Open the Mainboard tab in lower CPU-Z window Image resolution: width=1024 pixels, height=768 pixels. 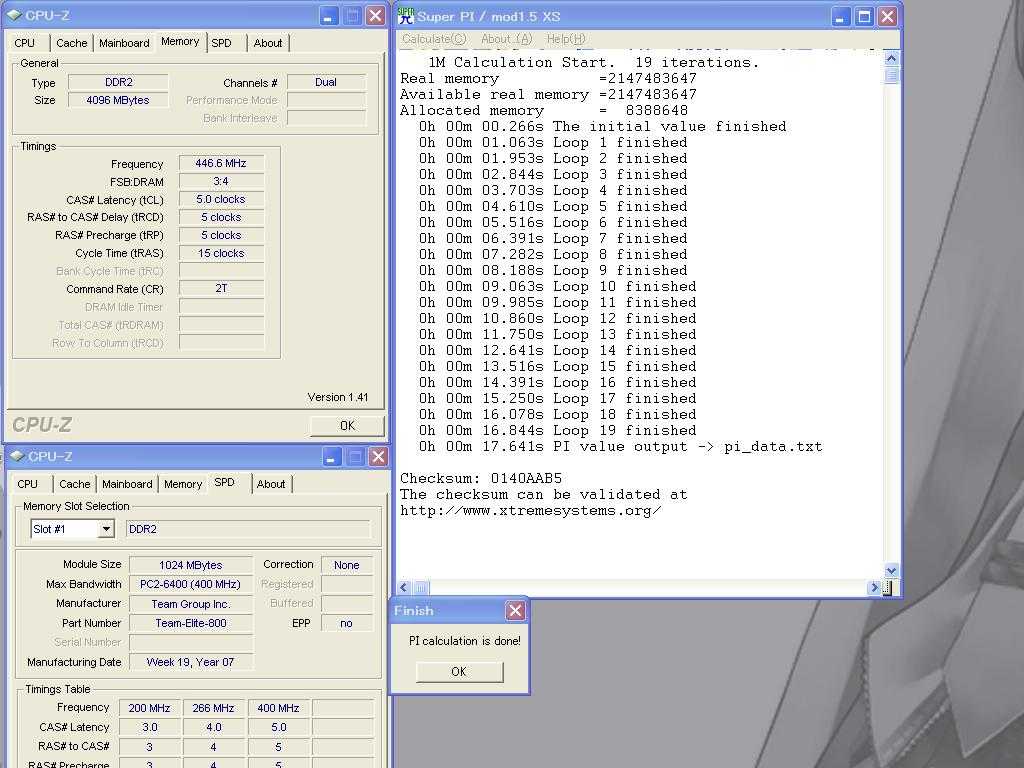point(127,484)
